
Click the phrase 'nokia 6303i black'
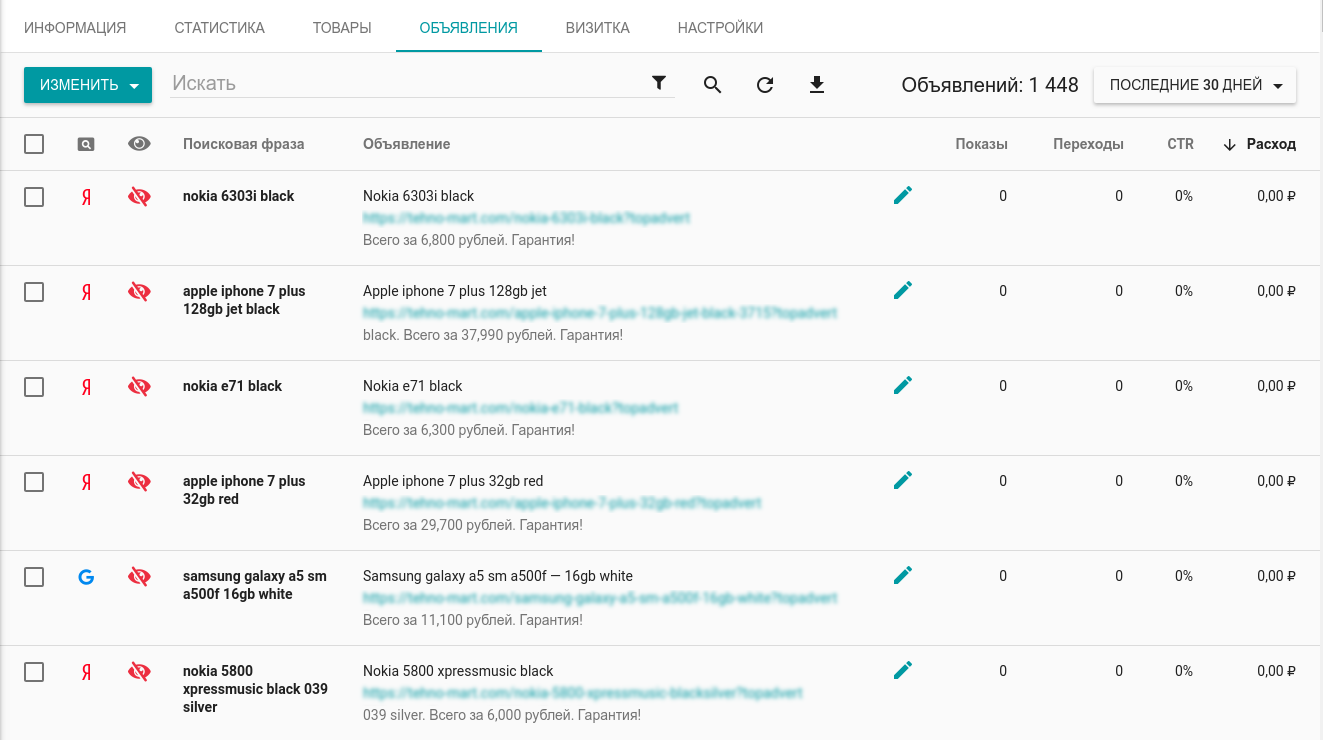point(238,196)
